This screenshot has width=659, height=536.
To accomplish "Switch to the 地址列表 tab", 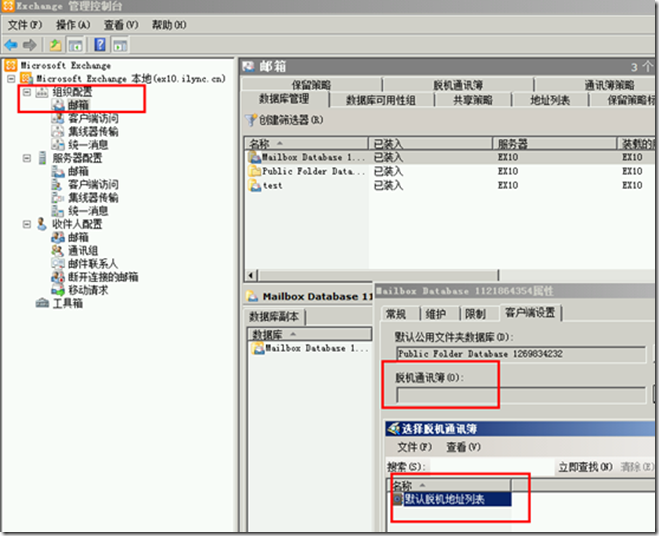I will 550,100.
